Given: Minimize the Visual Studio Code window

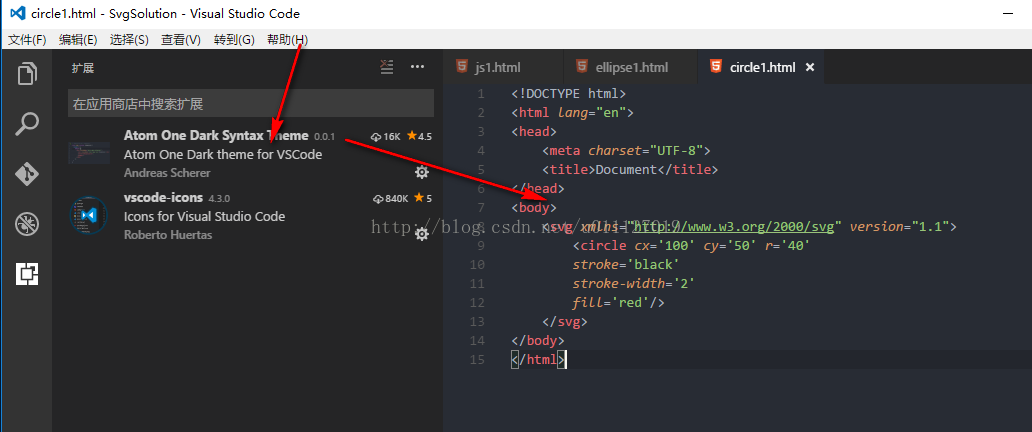Looking at the screenshot, I should click(x=1008, y=13).
